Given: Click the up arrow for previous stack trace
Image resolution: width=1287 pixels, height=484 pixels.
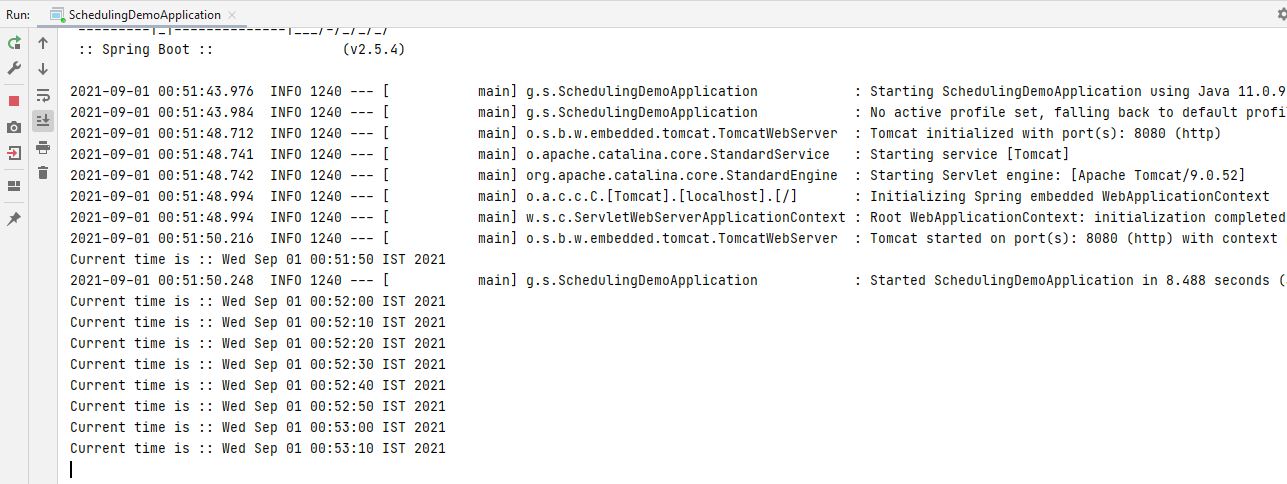Looking at the screenshot, I should (x=43, y=43).
